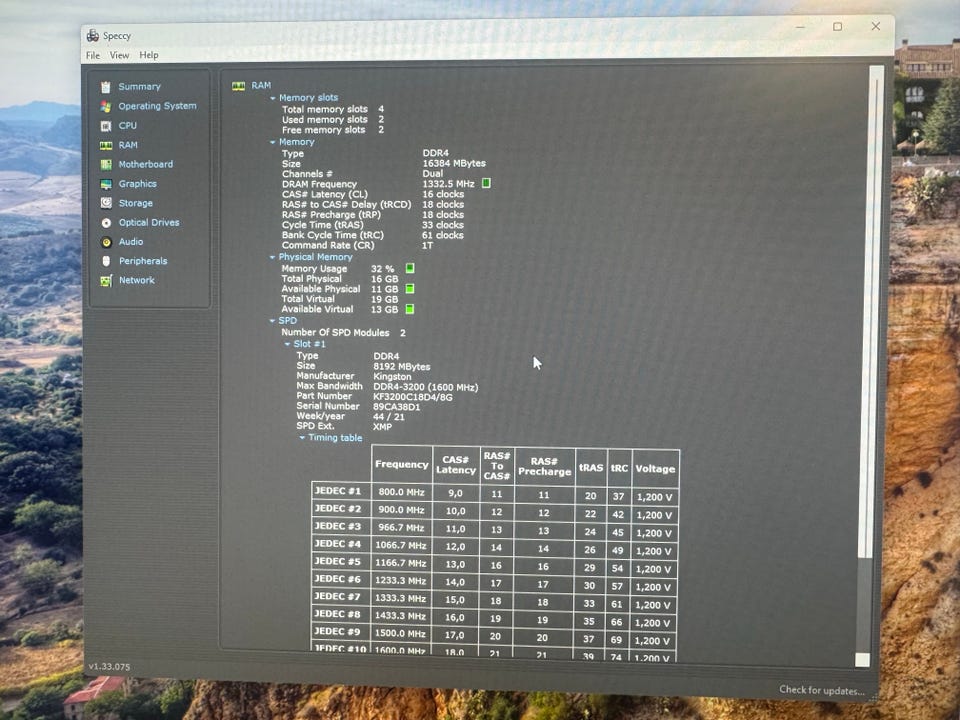
Task: Click the JEDEC #1 row label
Action: pos(338,491)
